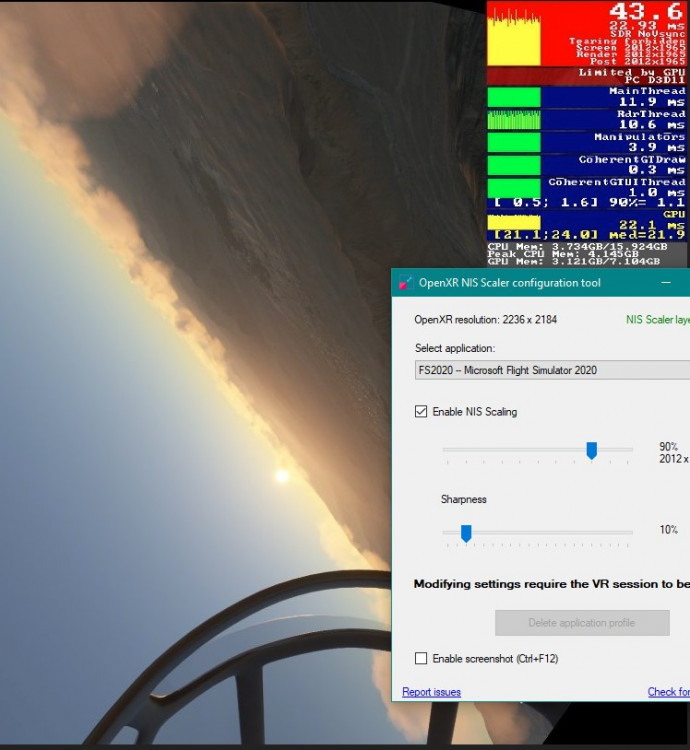Screen dimensions: 690x750
Task: Click the Limited by GPU overlay line
Action: 632,72
